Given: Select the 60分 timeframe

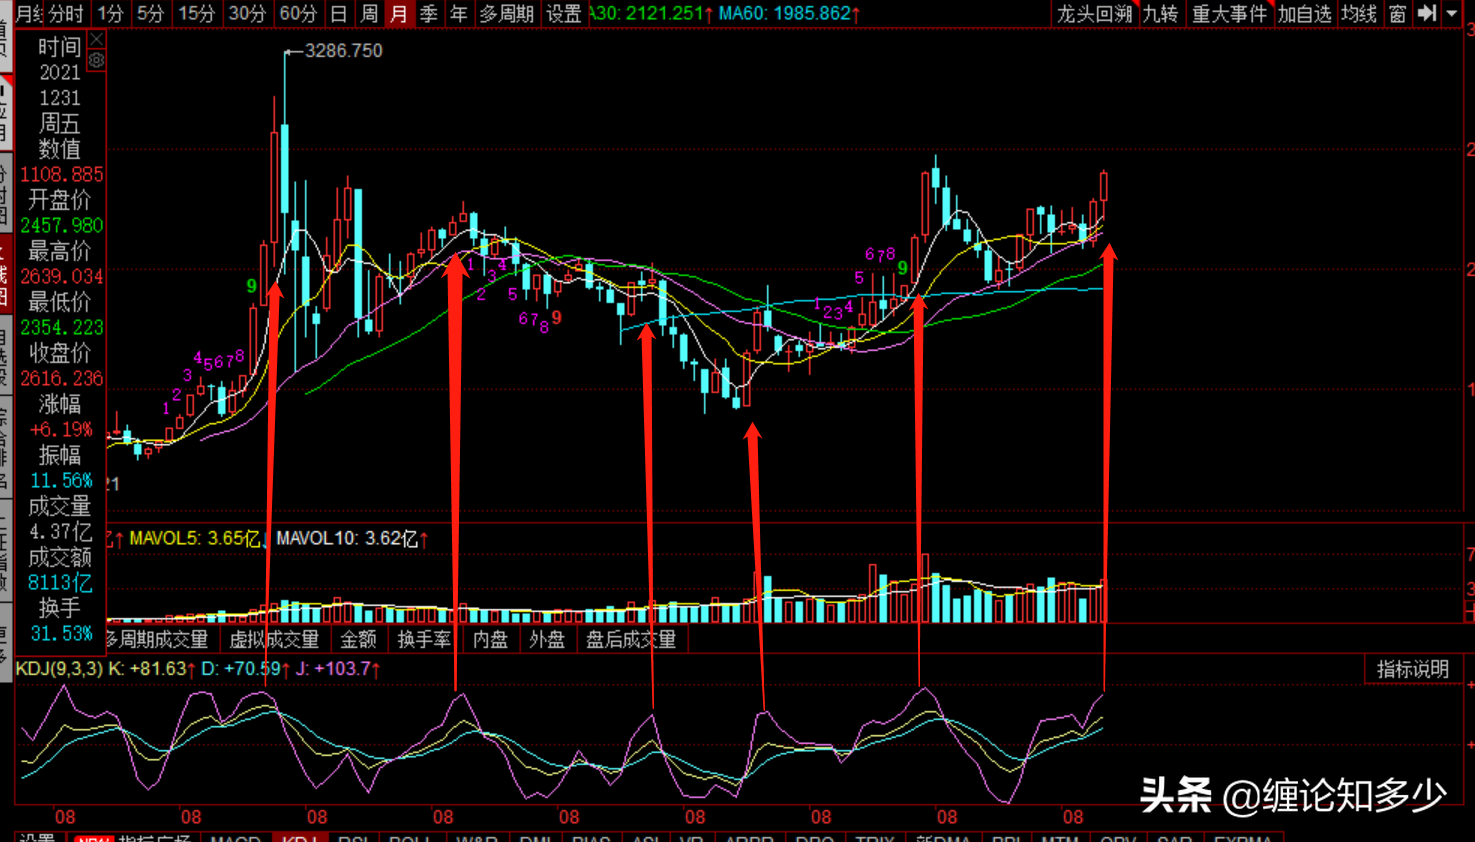Looking at the screenshot, I should coord(297,14).
